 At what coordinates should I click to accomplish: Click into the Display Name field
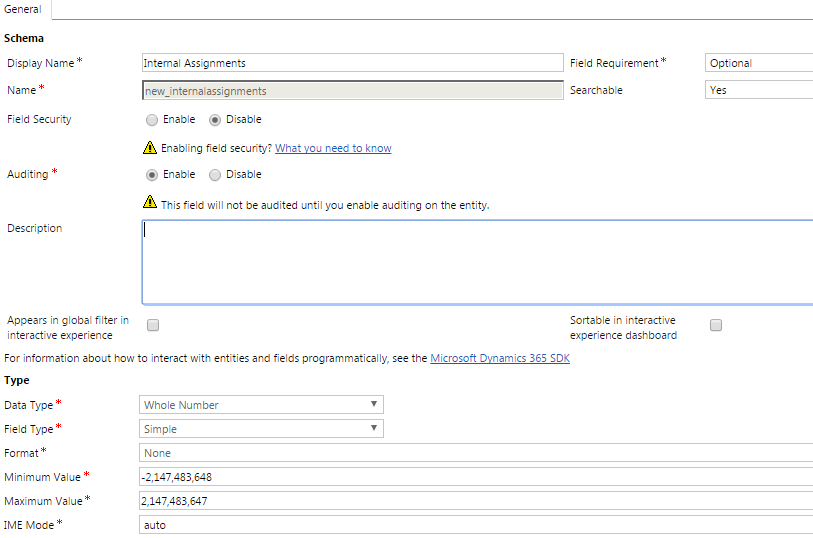click(353, 63)
